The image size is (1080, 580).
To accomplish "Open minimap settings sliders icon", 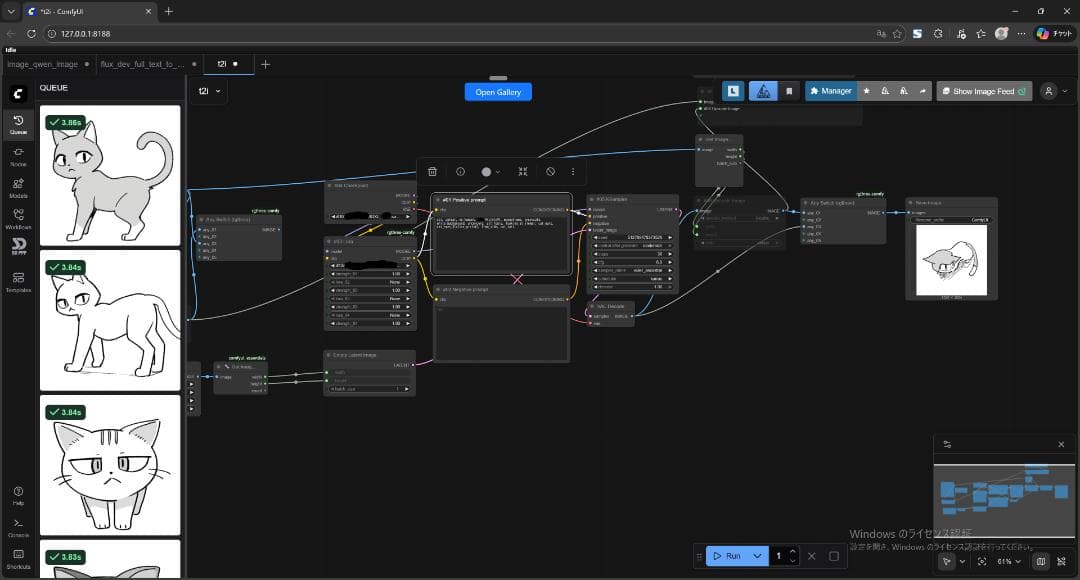I will coord(947,444).
